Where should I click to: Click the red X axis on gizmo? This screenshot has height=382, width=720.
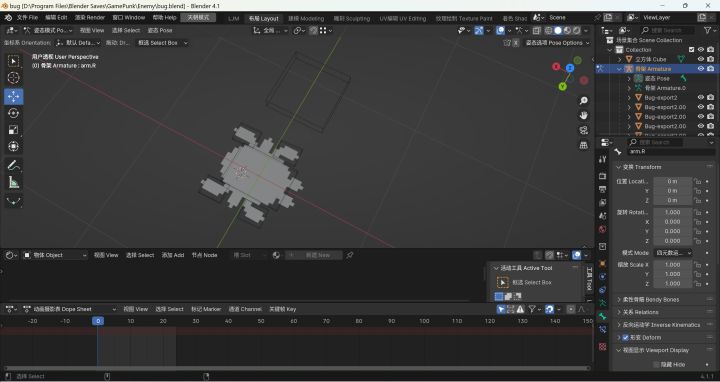click(x=556, y=67)
